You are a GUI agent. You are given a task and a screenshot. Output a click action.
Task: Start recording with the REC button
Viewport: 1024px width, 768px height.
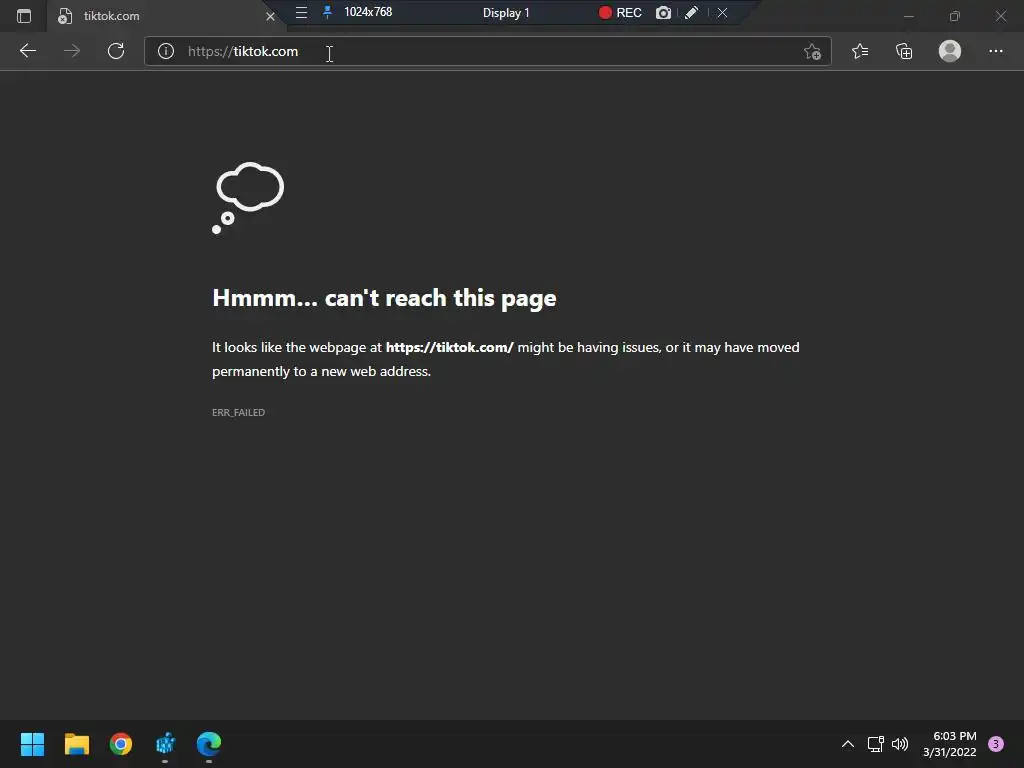tap(620, 13)
